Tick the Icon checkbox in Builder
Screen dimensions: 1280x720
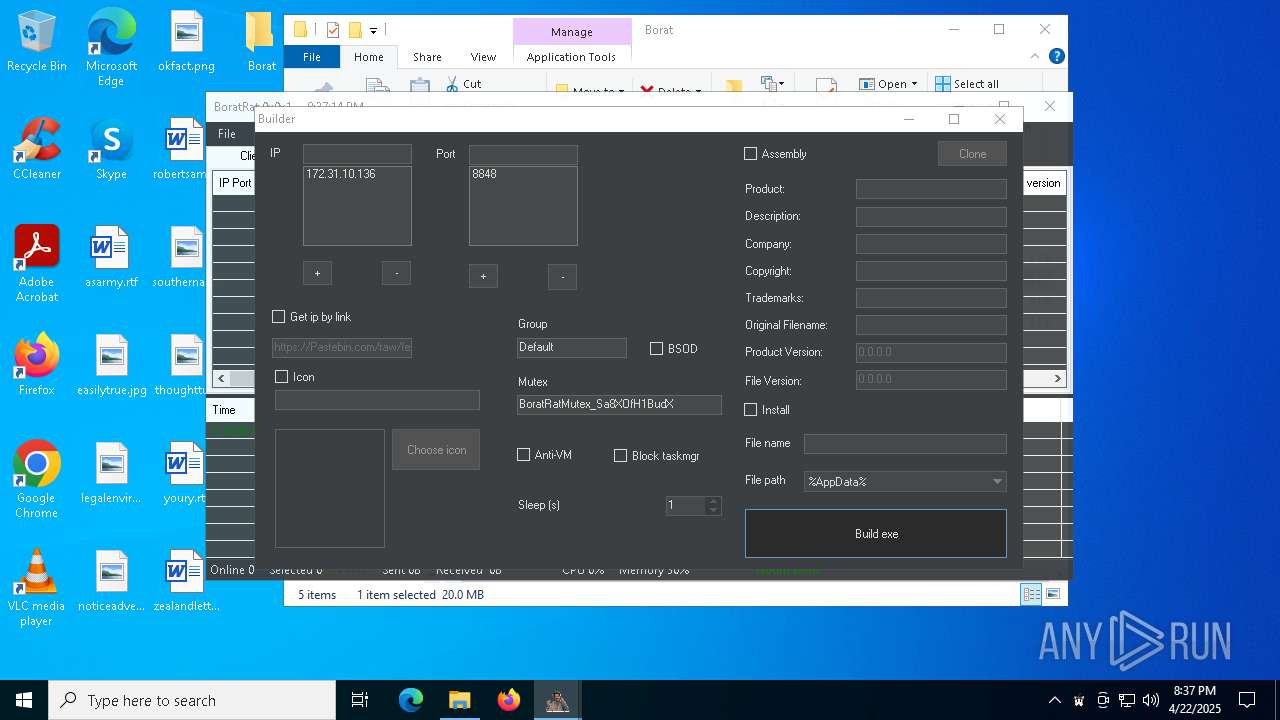[281, 377]
